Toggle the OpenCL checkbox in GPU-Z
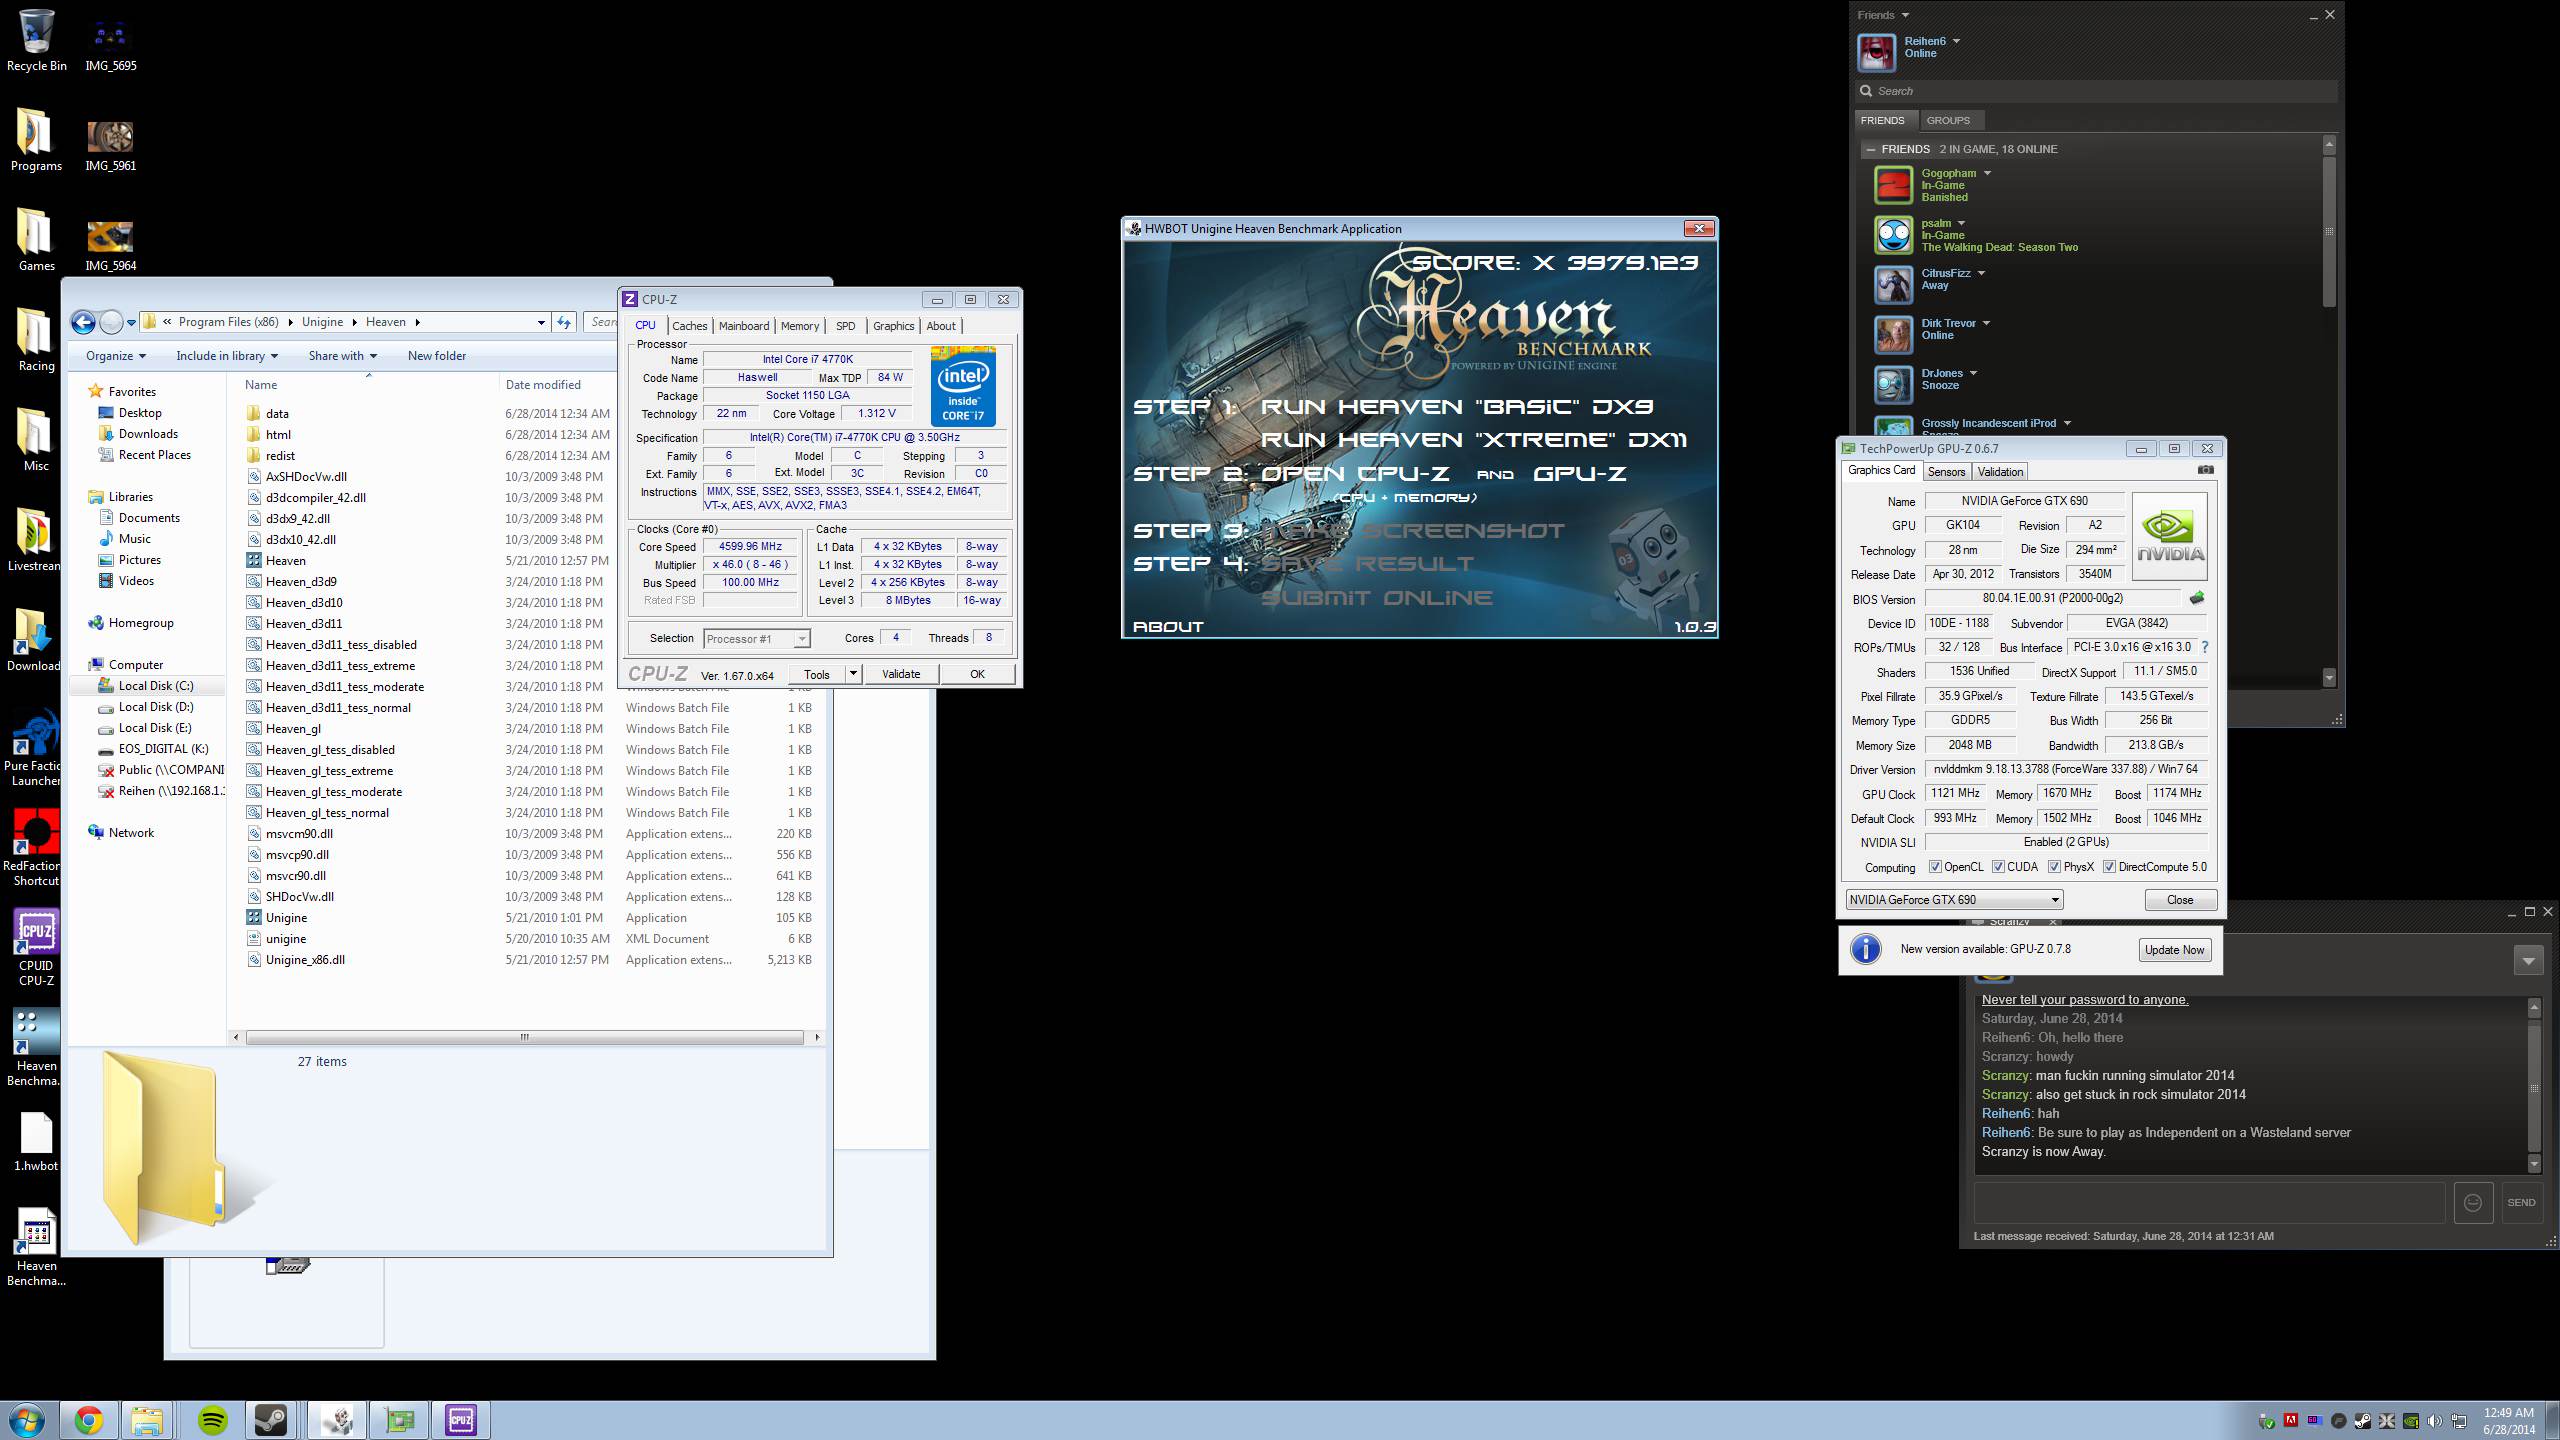Screen dimensions: 2560x1440 coord(1935,867)
